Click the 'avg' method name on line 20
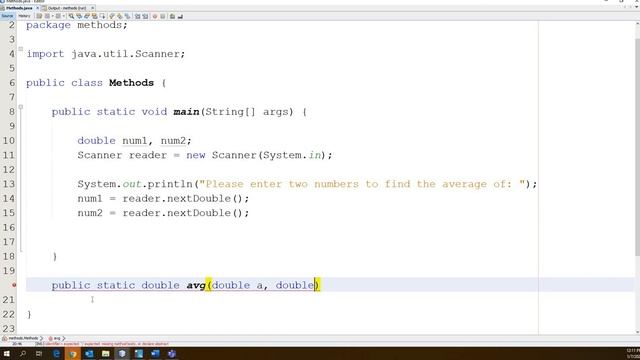Viewport: 640px width, 360px height. pyautogui.click(x=196, y=285)
